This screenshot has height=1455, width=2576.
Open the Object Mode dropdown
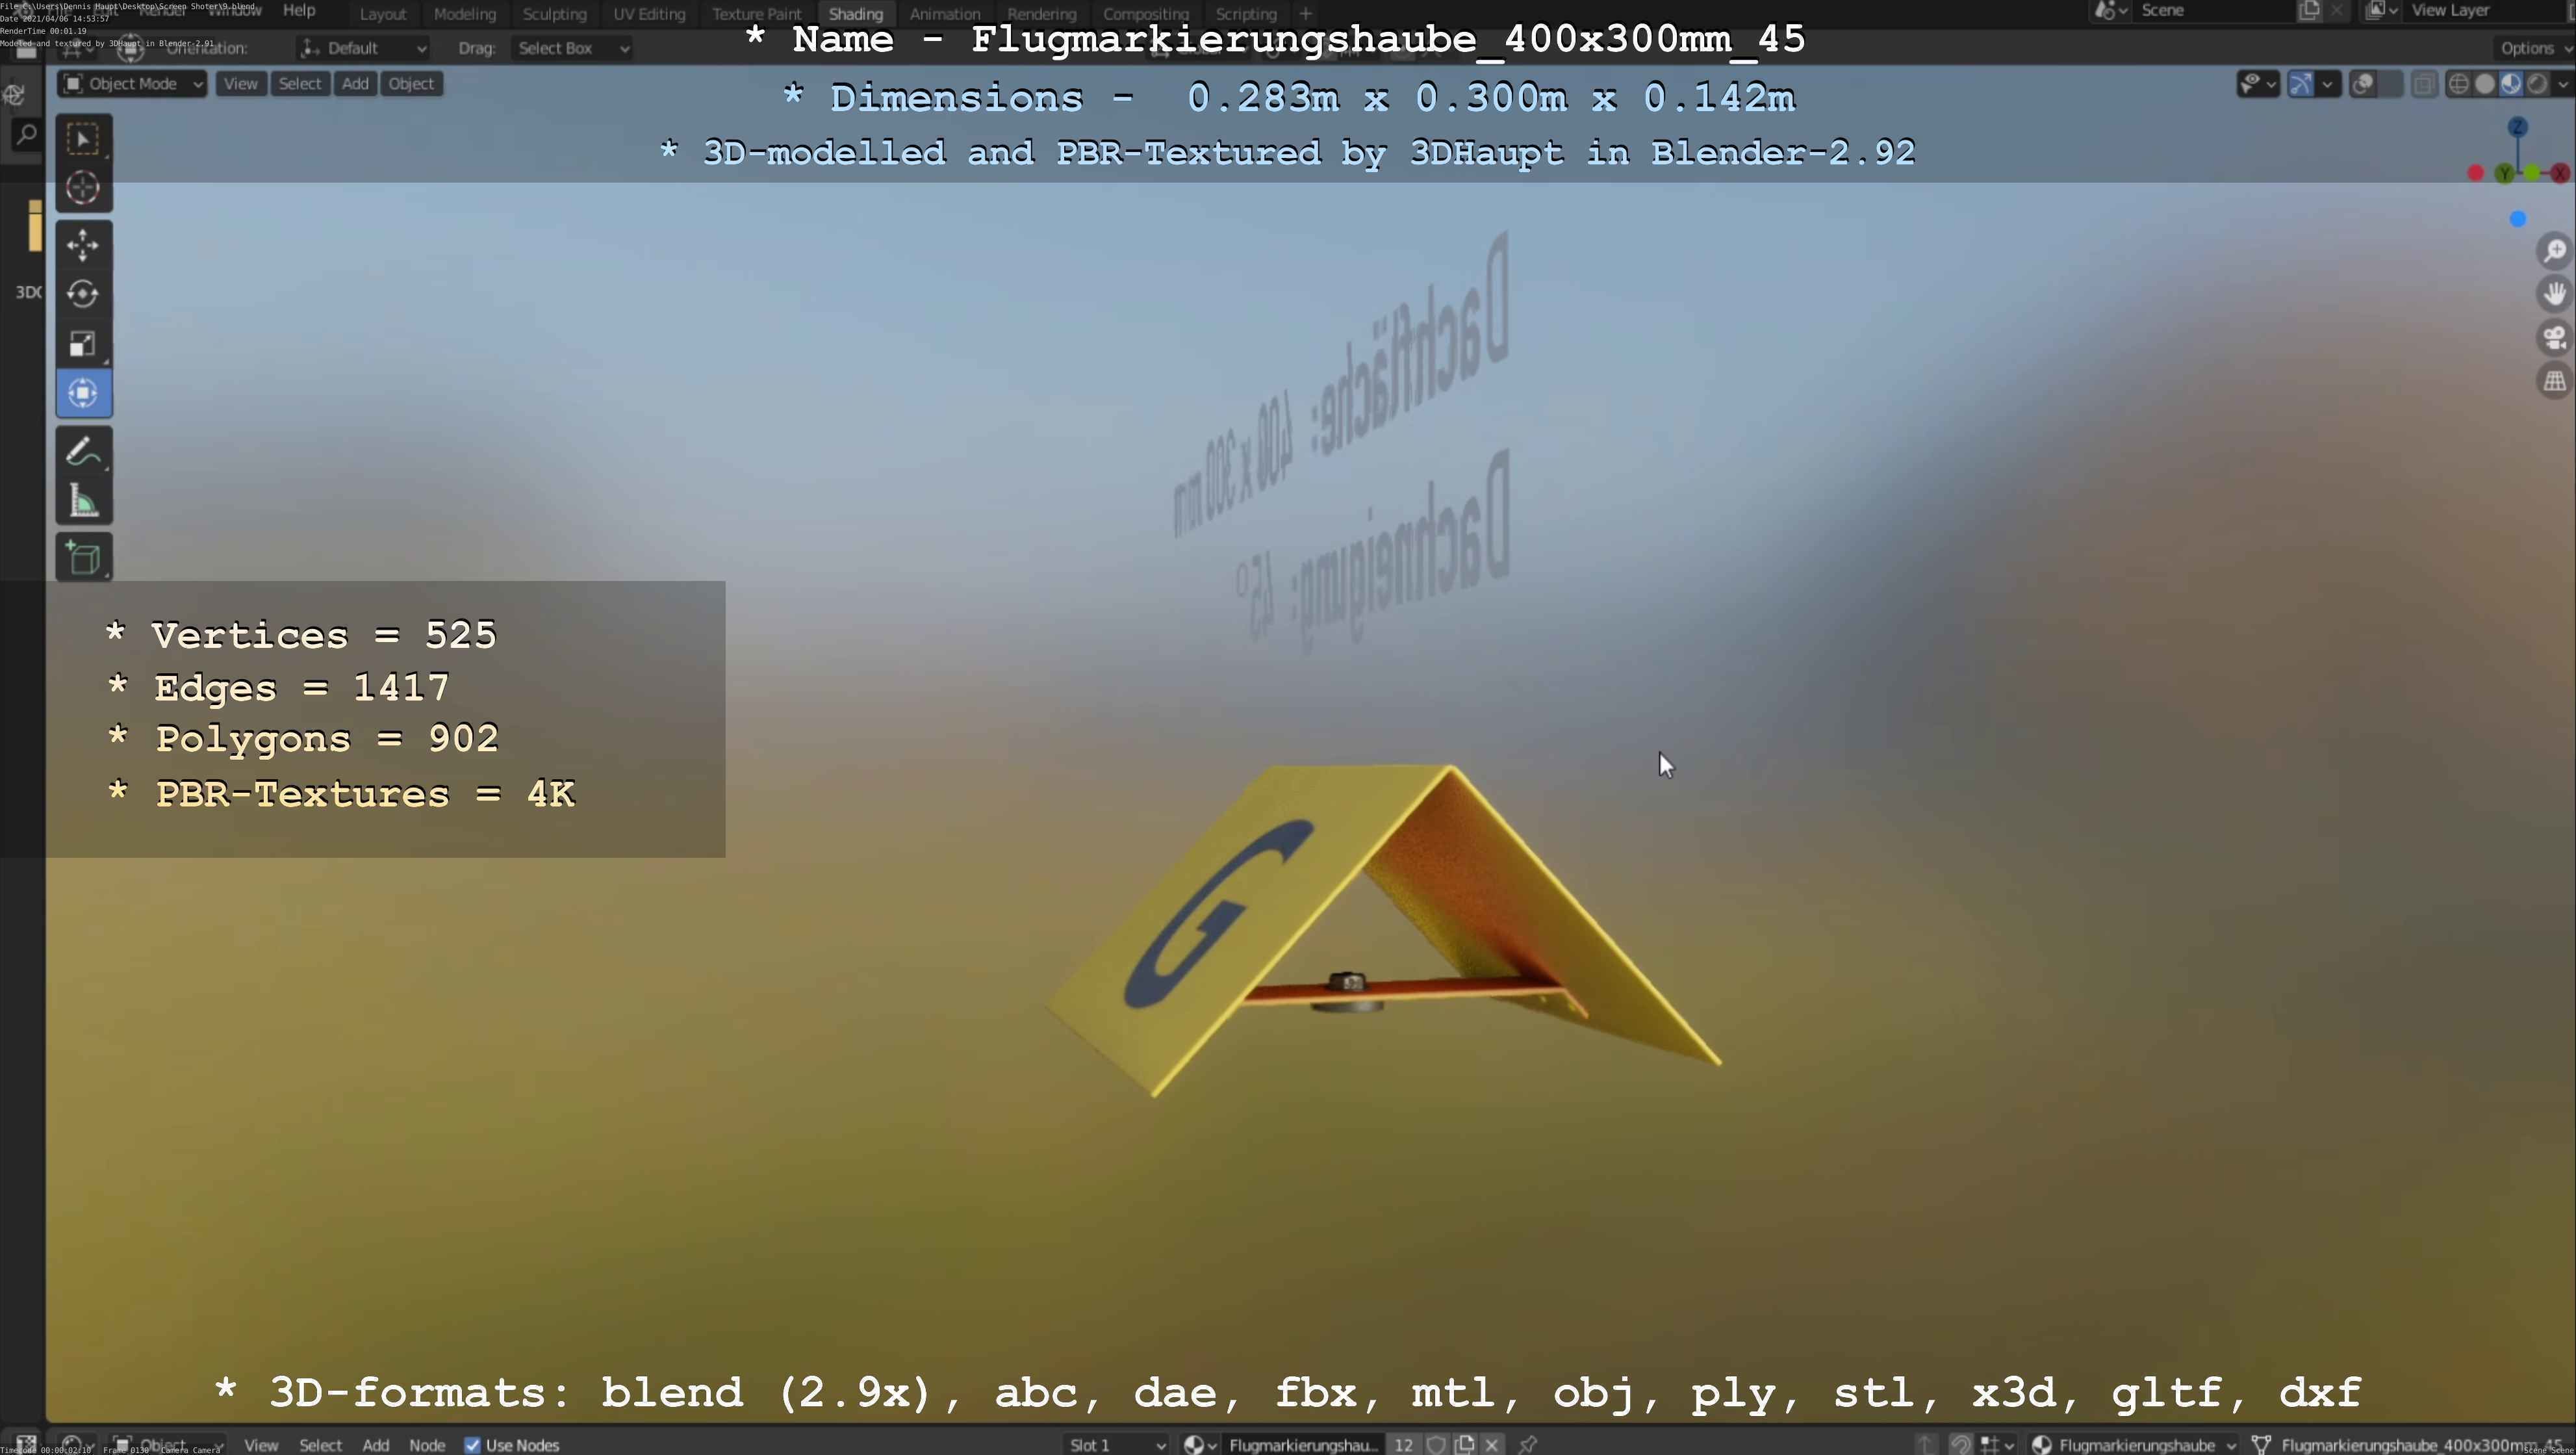(x=132, y=84)
